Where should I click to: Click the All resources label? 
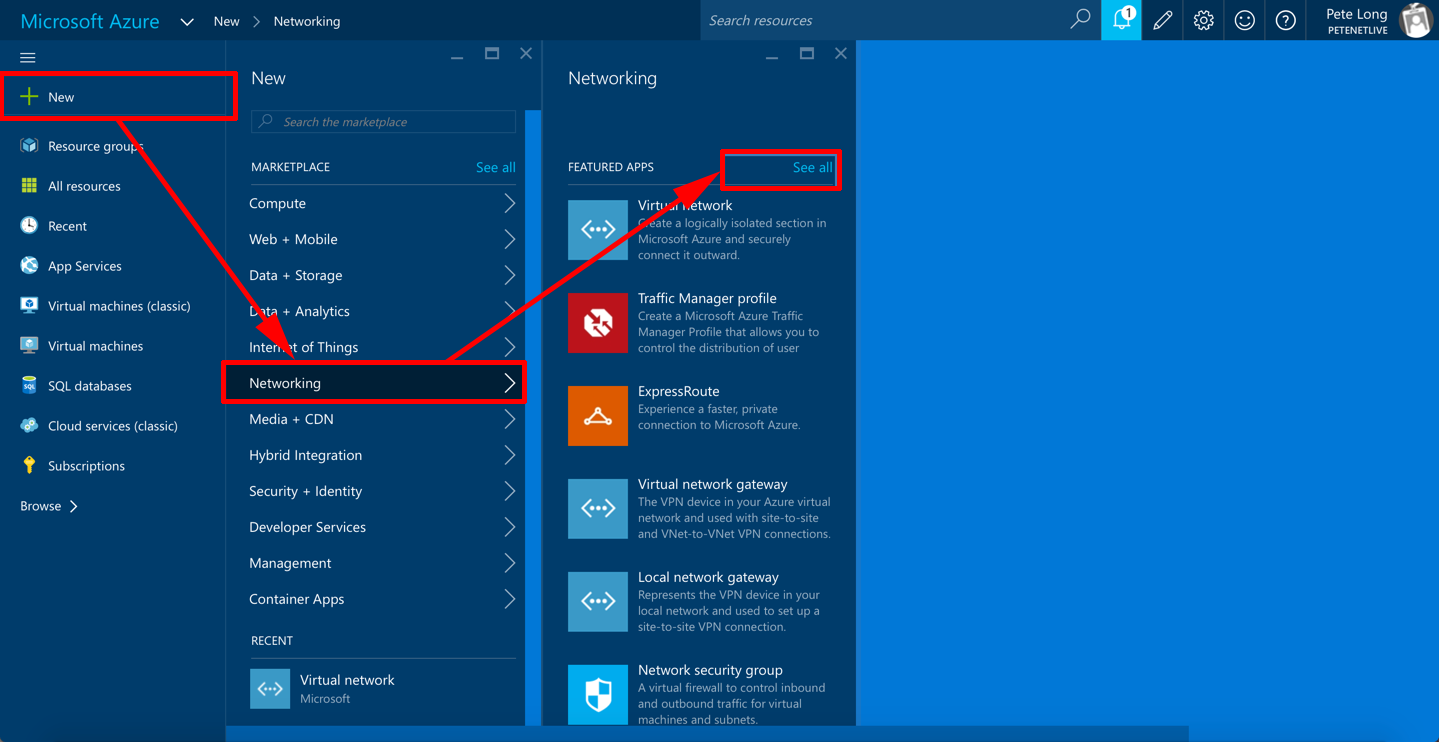click(x=84, y=186)
